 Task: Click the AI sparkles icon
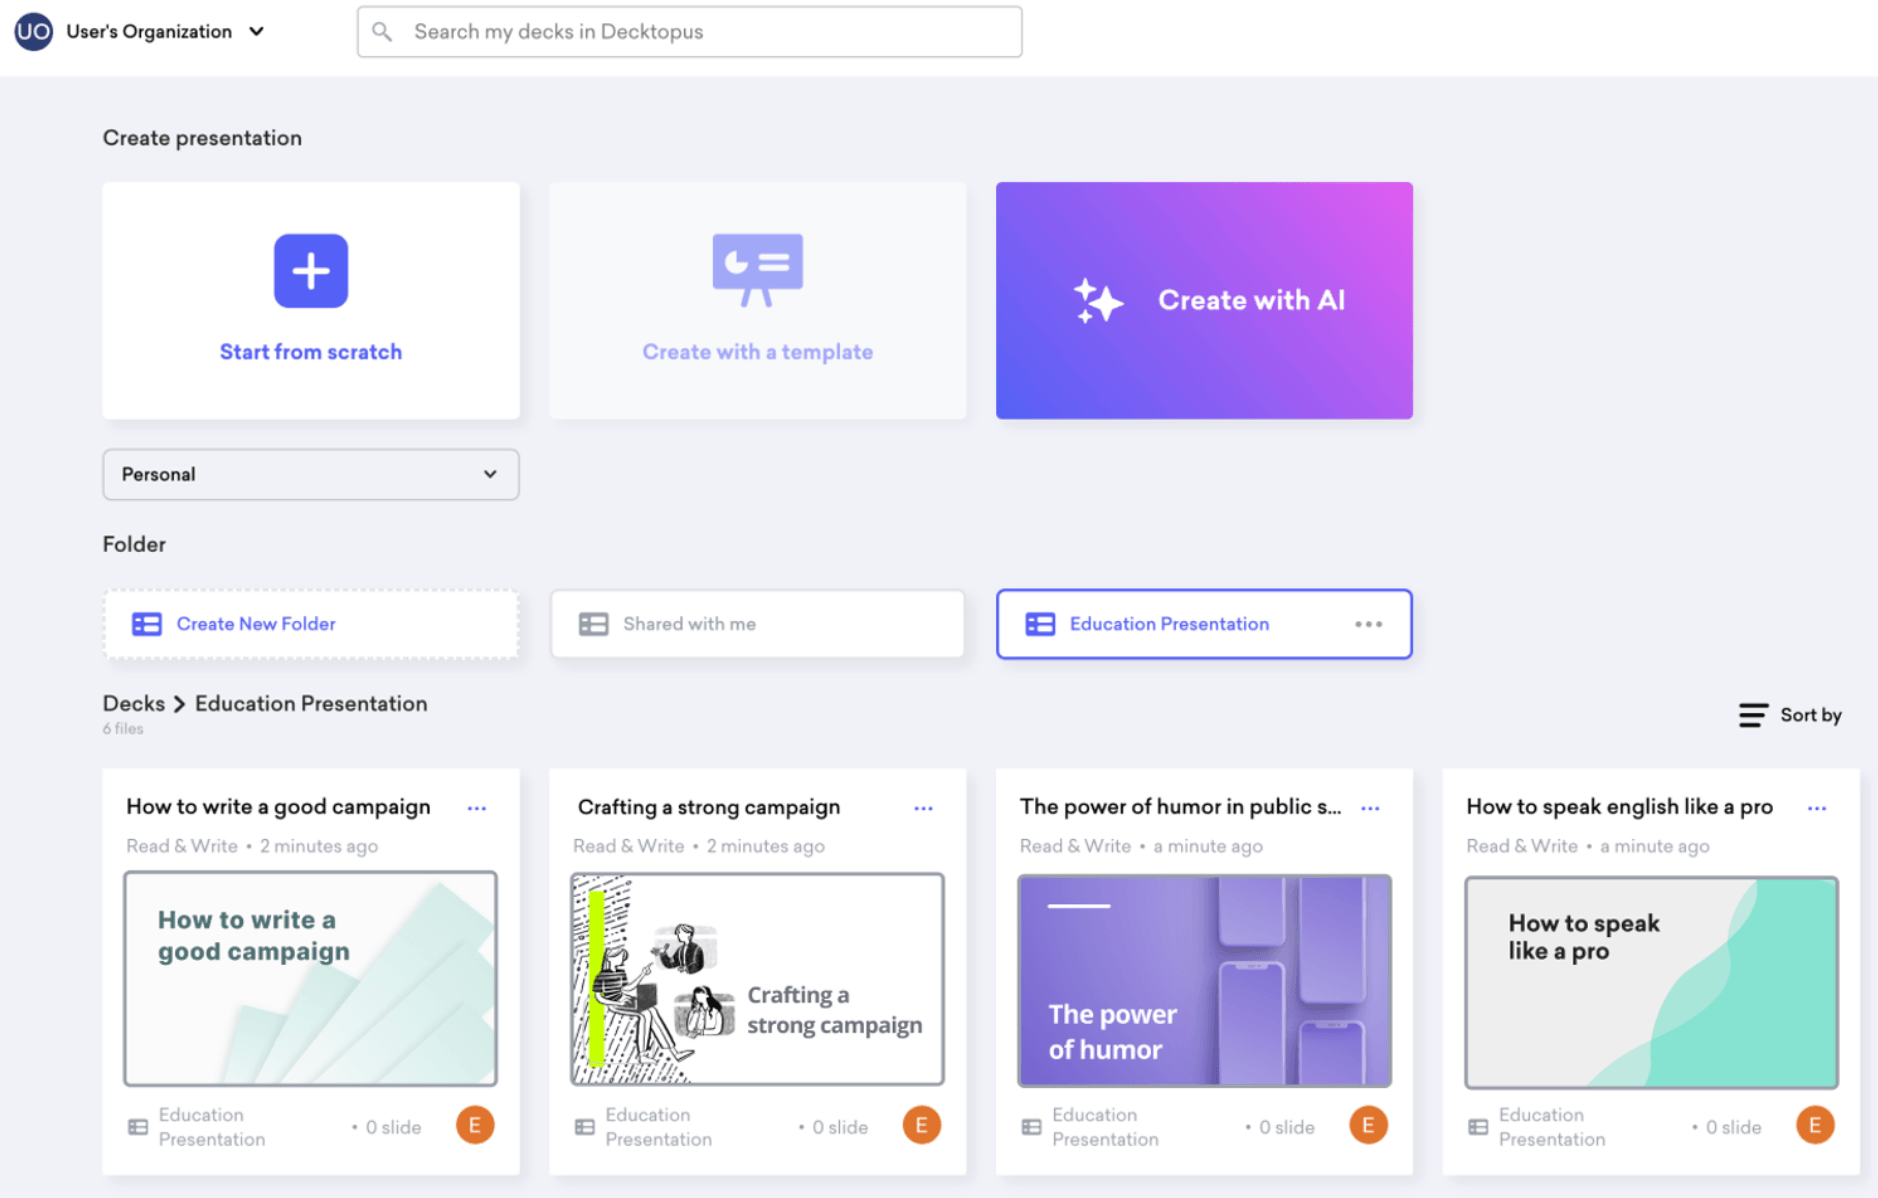[x=1097, y=301]
